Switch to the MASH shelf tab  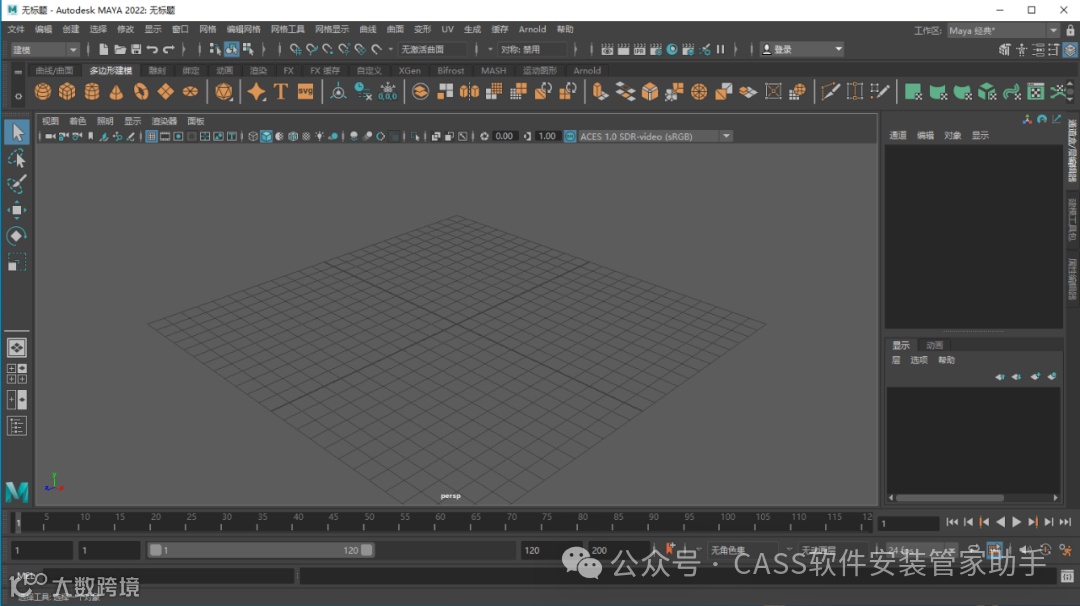tap(493, 70)
